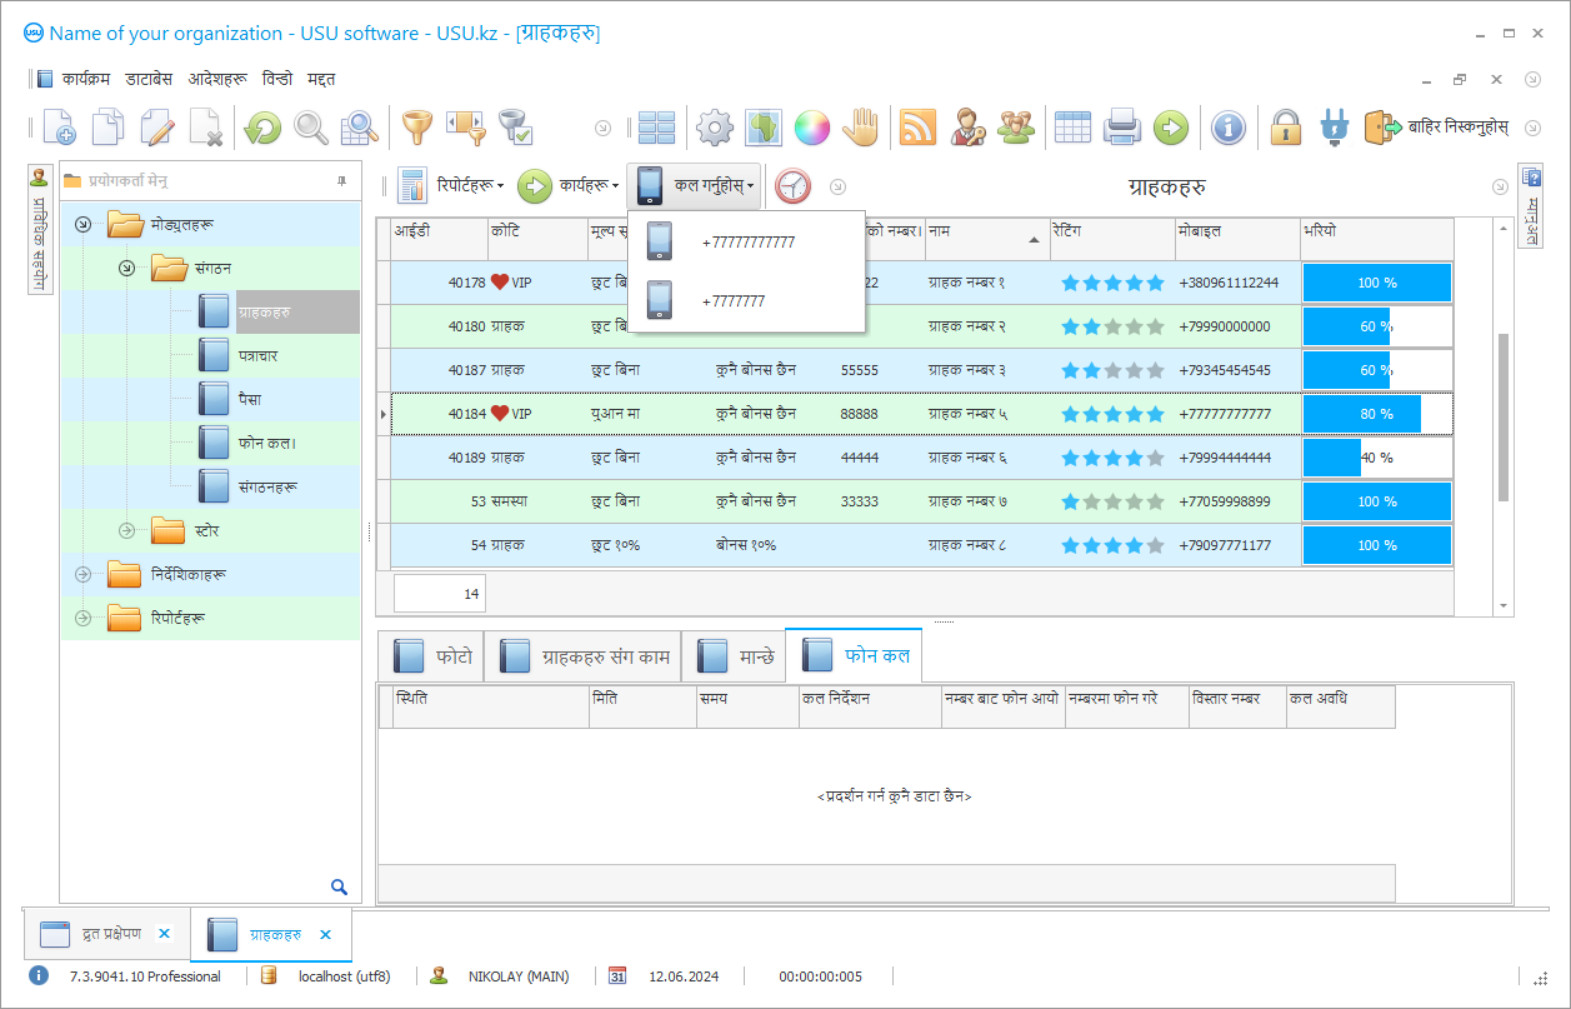Click the calendar grid icon
The height and width of the screenshot is (1009, 1571).
click(1073, 127)
